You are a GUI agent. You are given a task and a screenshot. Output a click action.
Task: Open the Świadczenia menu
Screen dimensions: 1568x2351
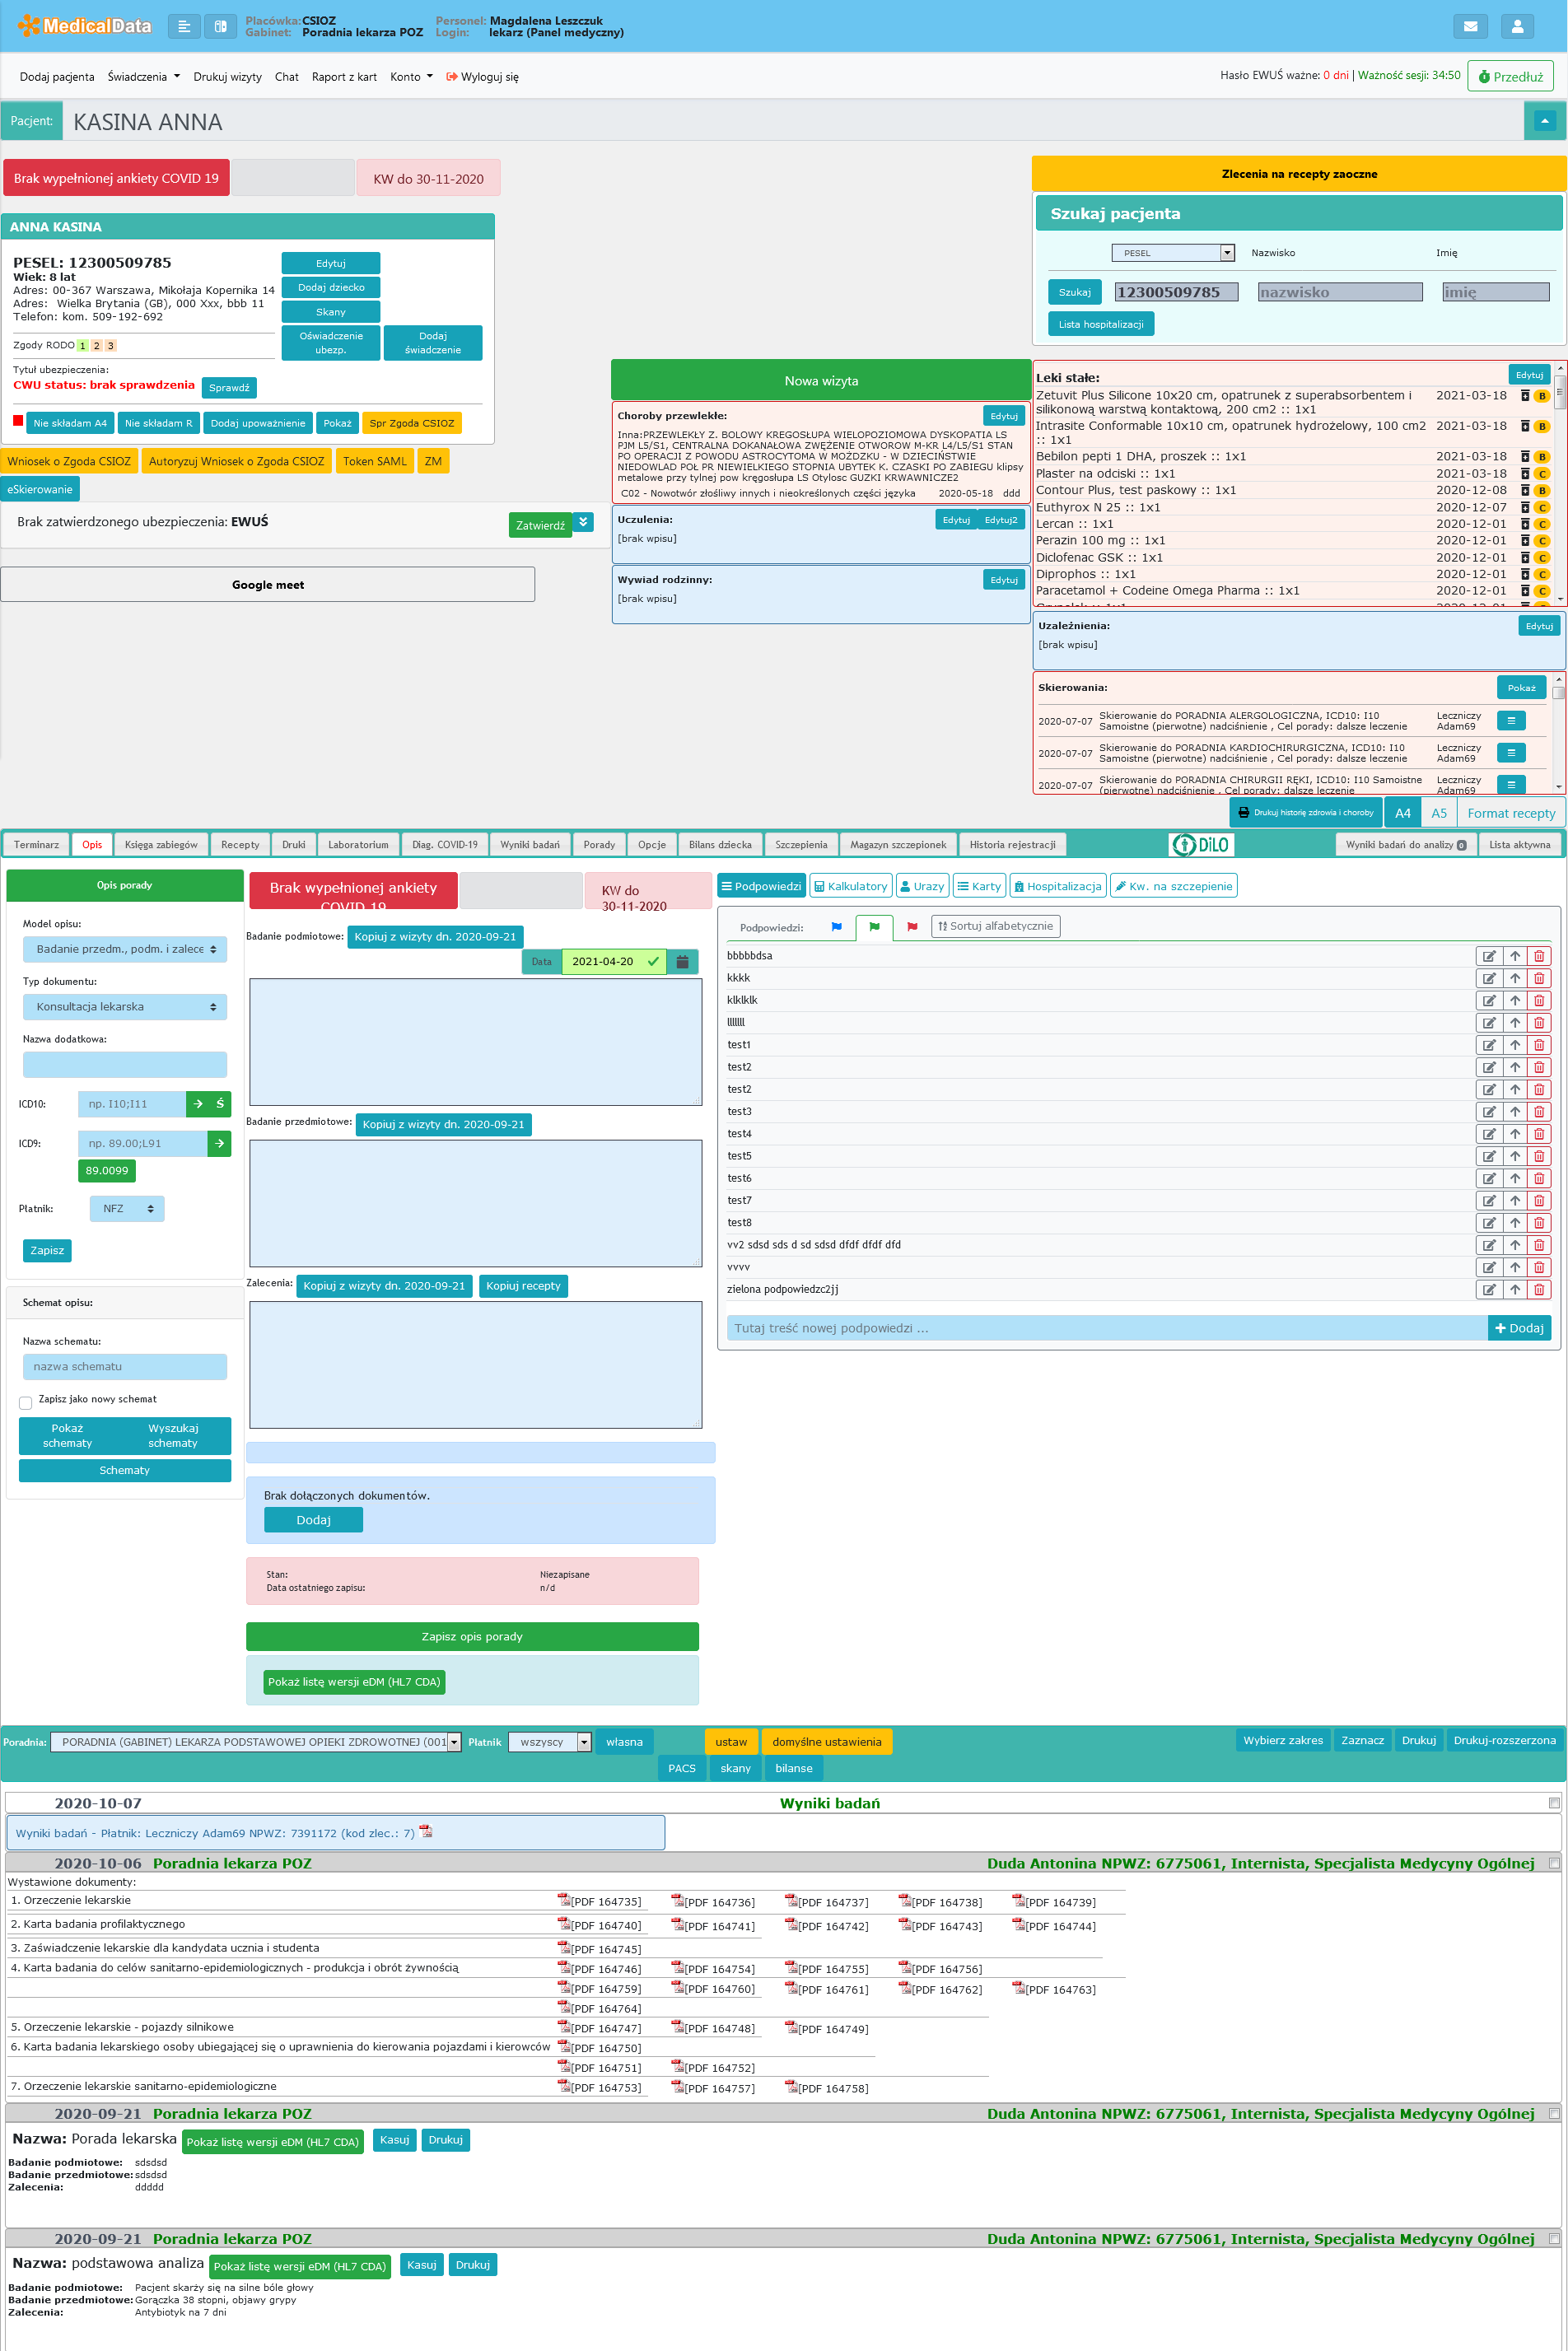pos(143,77)
